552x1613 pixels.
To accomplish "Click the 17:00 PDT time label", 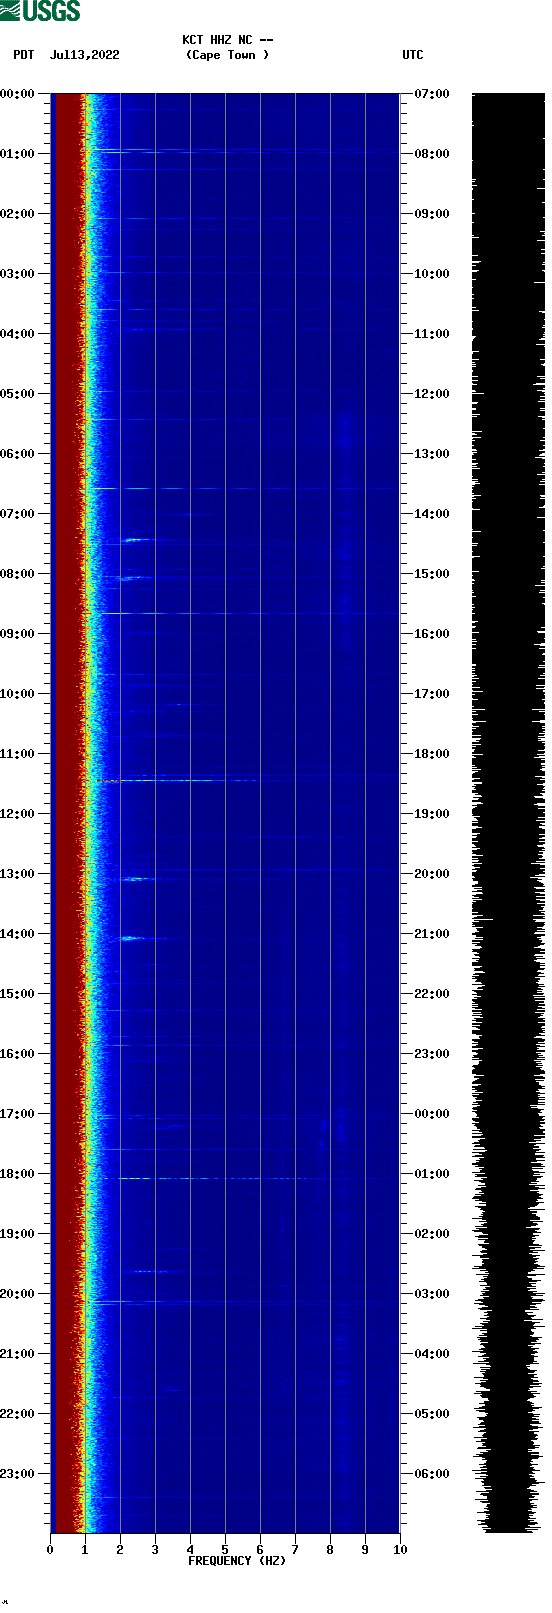I will tap(18, 1114).
